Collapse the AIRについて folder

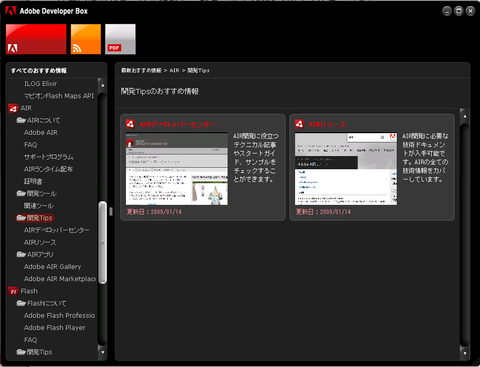coord(21,120)
